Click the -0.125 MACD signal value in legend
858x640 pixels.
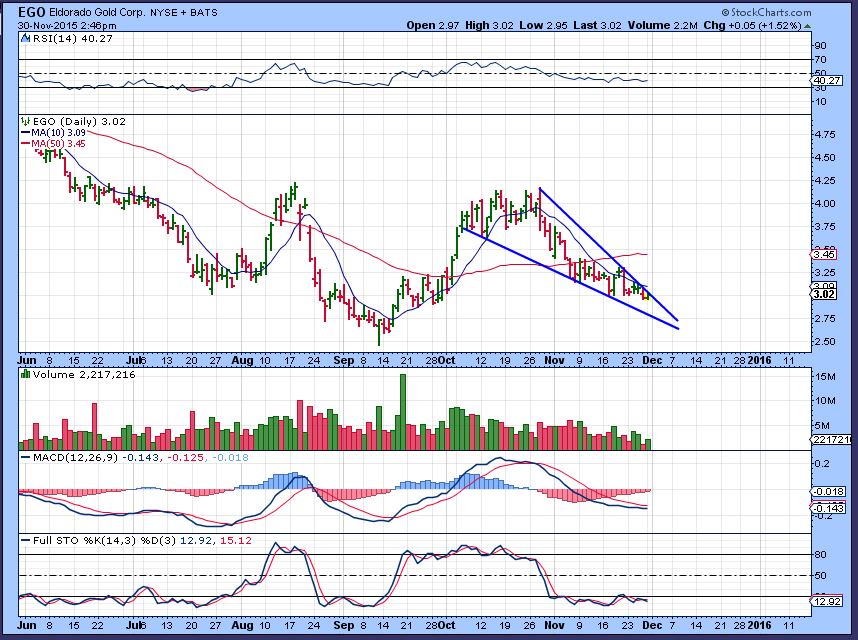click(185, 457)
